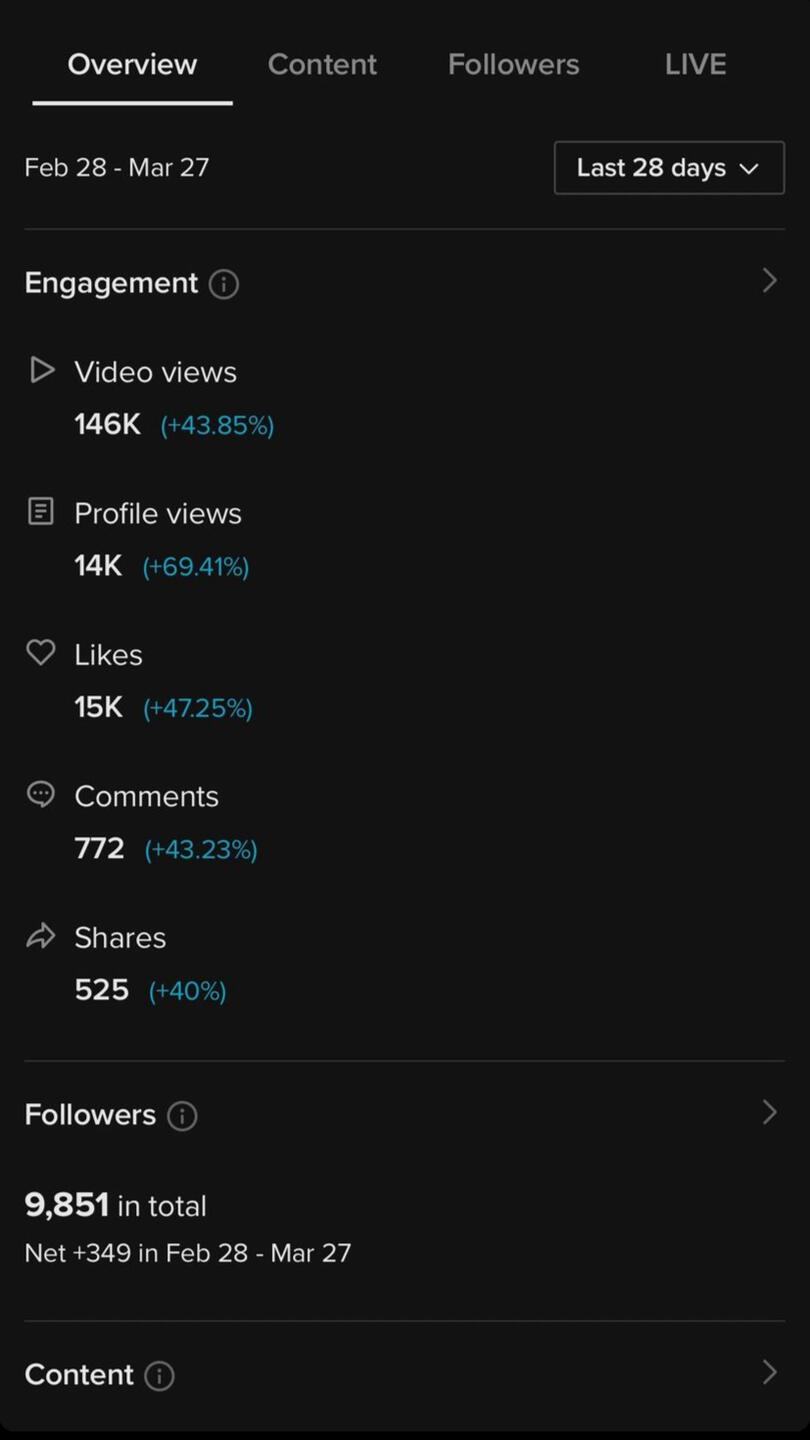Viewport: 810px width, 1440px height.
Task: Click the Followers info icon
Action: (x=182, y=1116)
